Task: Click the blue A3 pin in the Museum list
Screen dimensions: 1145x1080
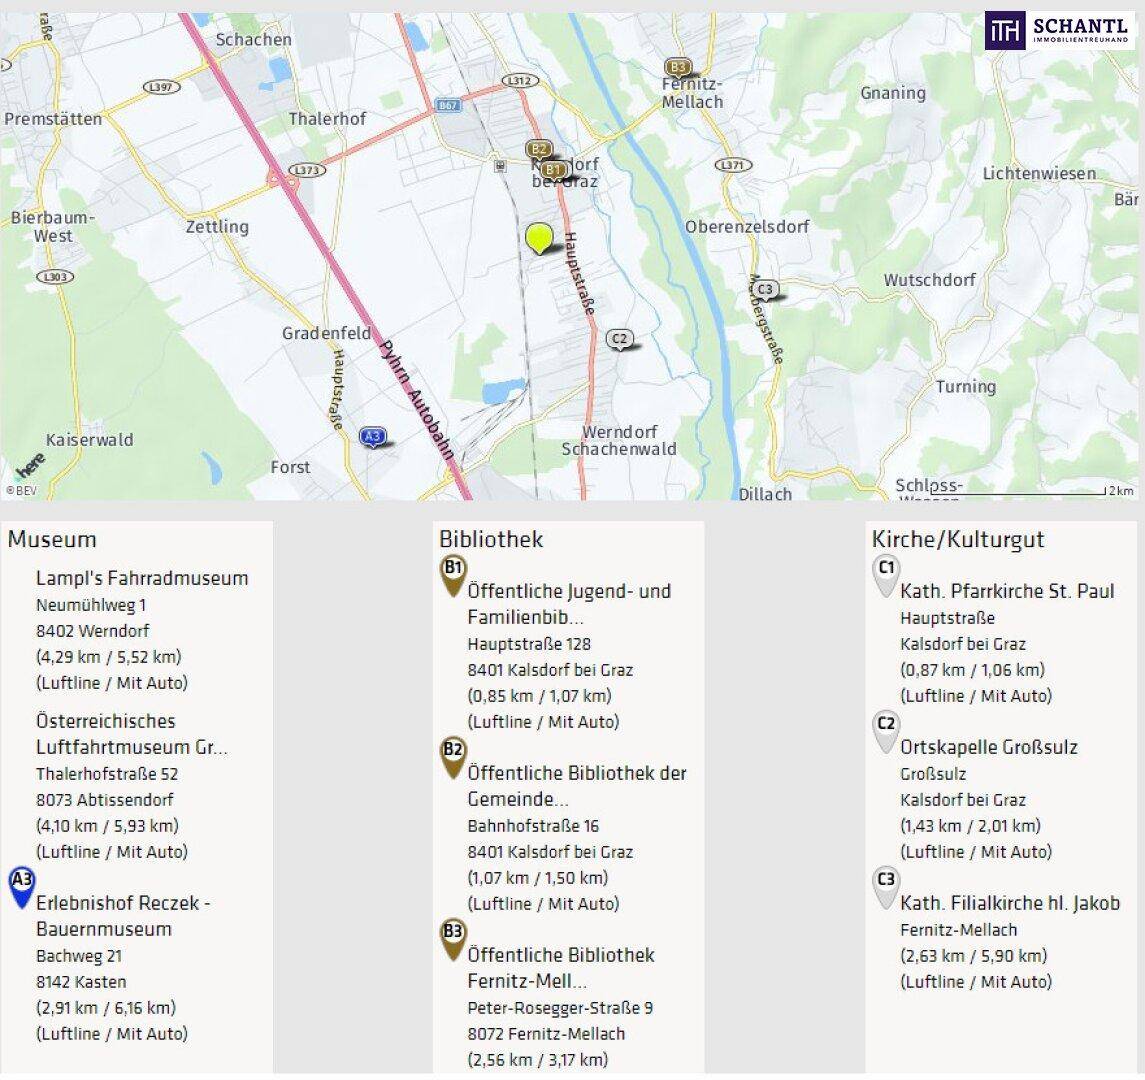Action: [x=21, y=885]
